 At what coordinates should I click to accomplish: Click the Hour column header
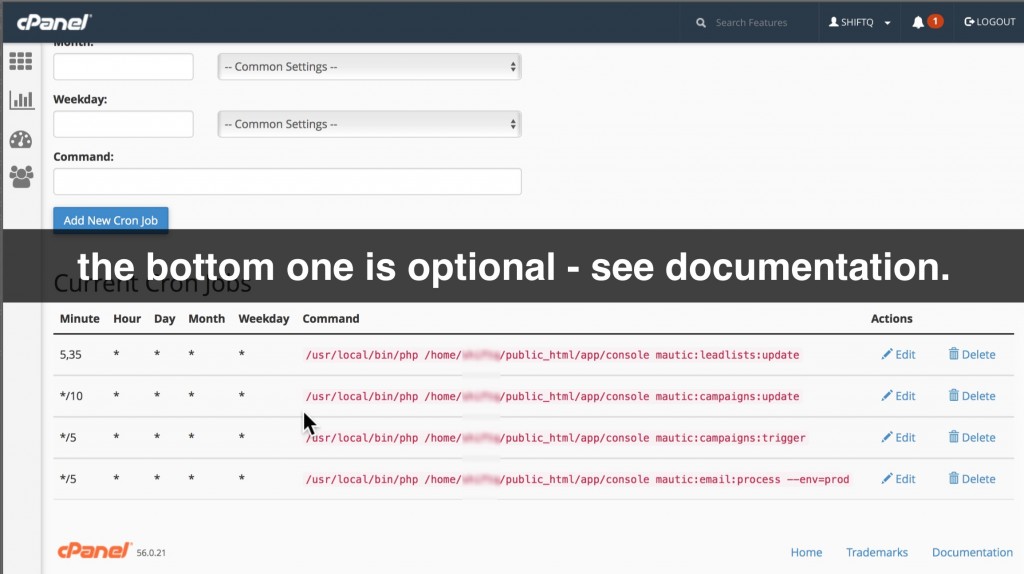pos(127,319)
